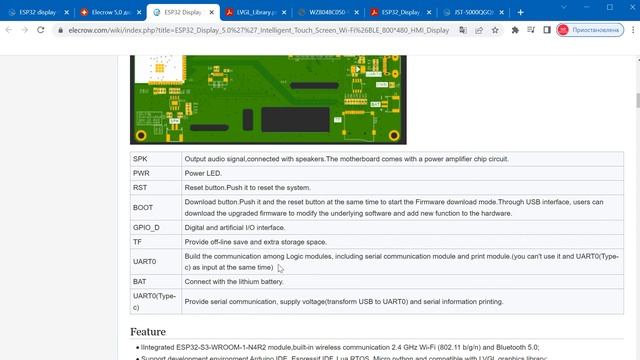Switch to the JST-5000QGO tab
The width and height of the screenshot is (640, 360).
tap(473, 12)
